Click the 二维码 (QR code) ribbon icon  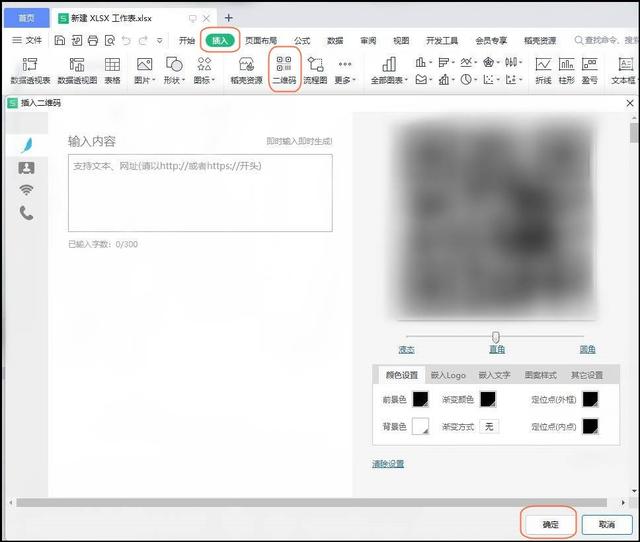(284, 70)
